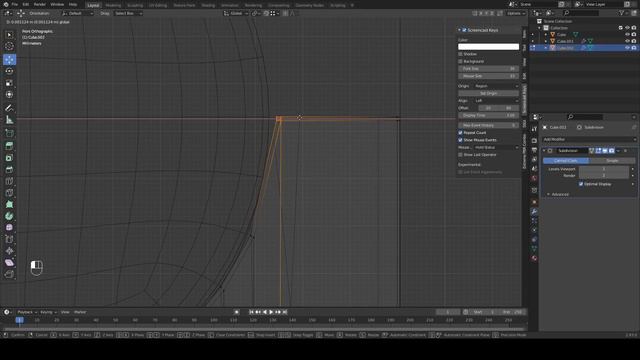The image size is (640, 360).
Task: Select the Transform tool
Action: point(9,94)
